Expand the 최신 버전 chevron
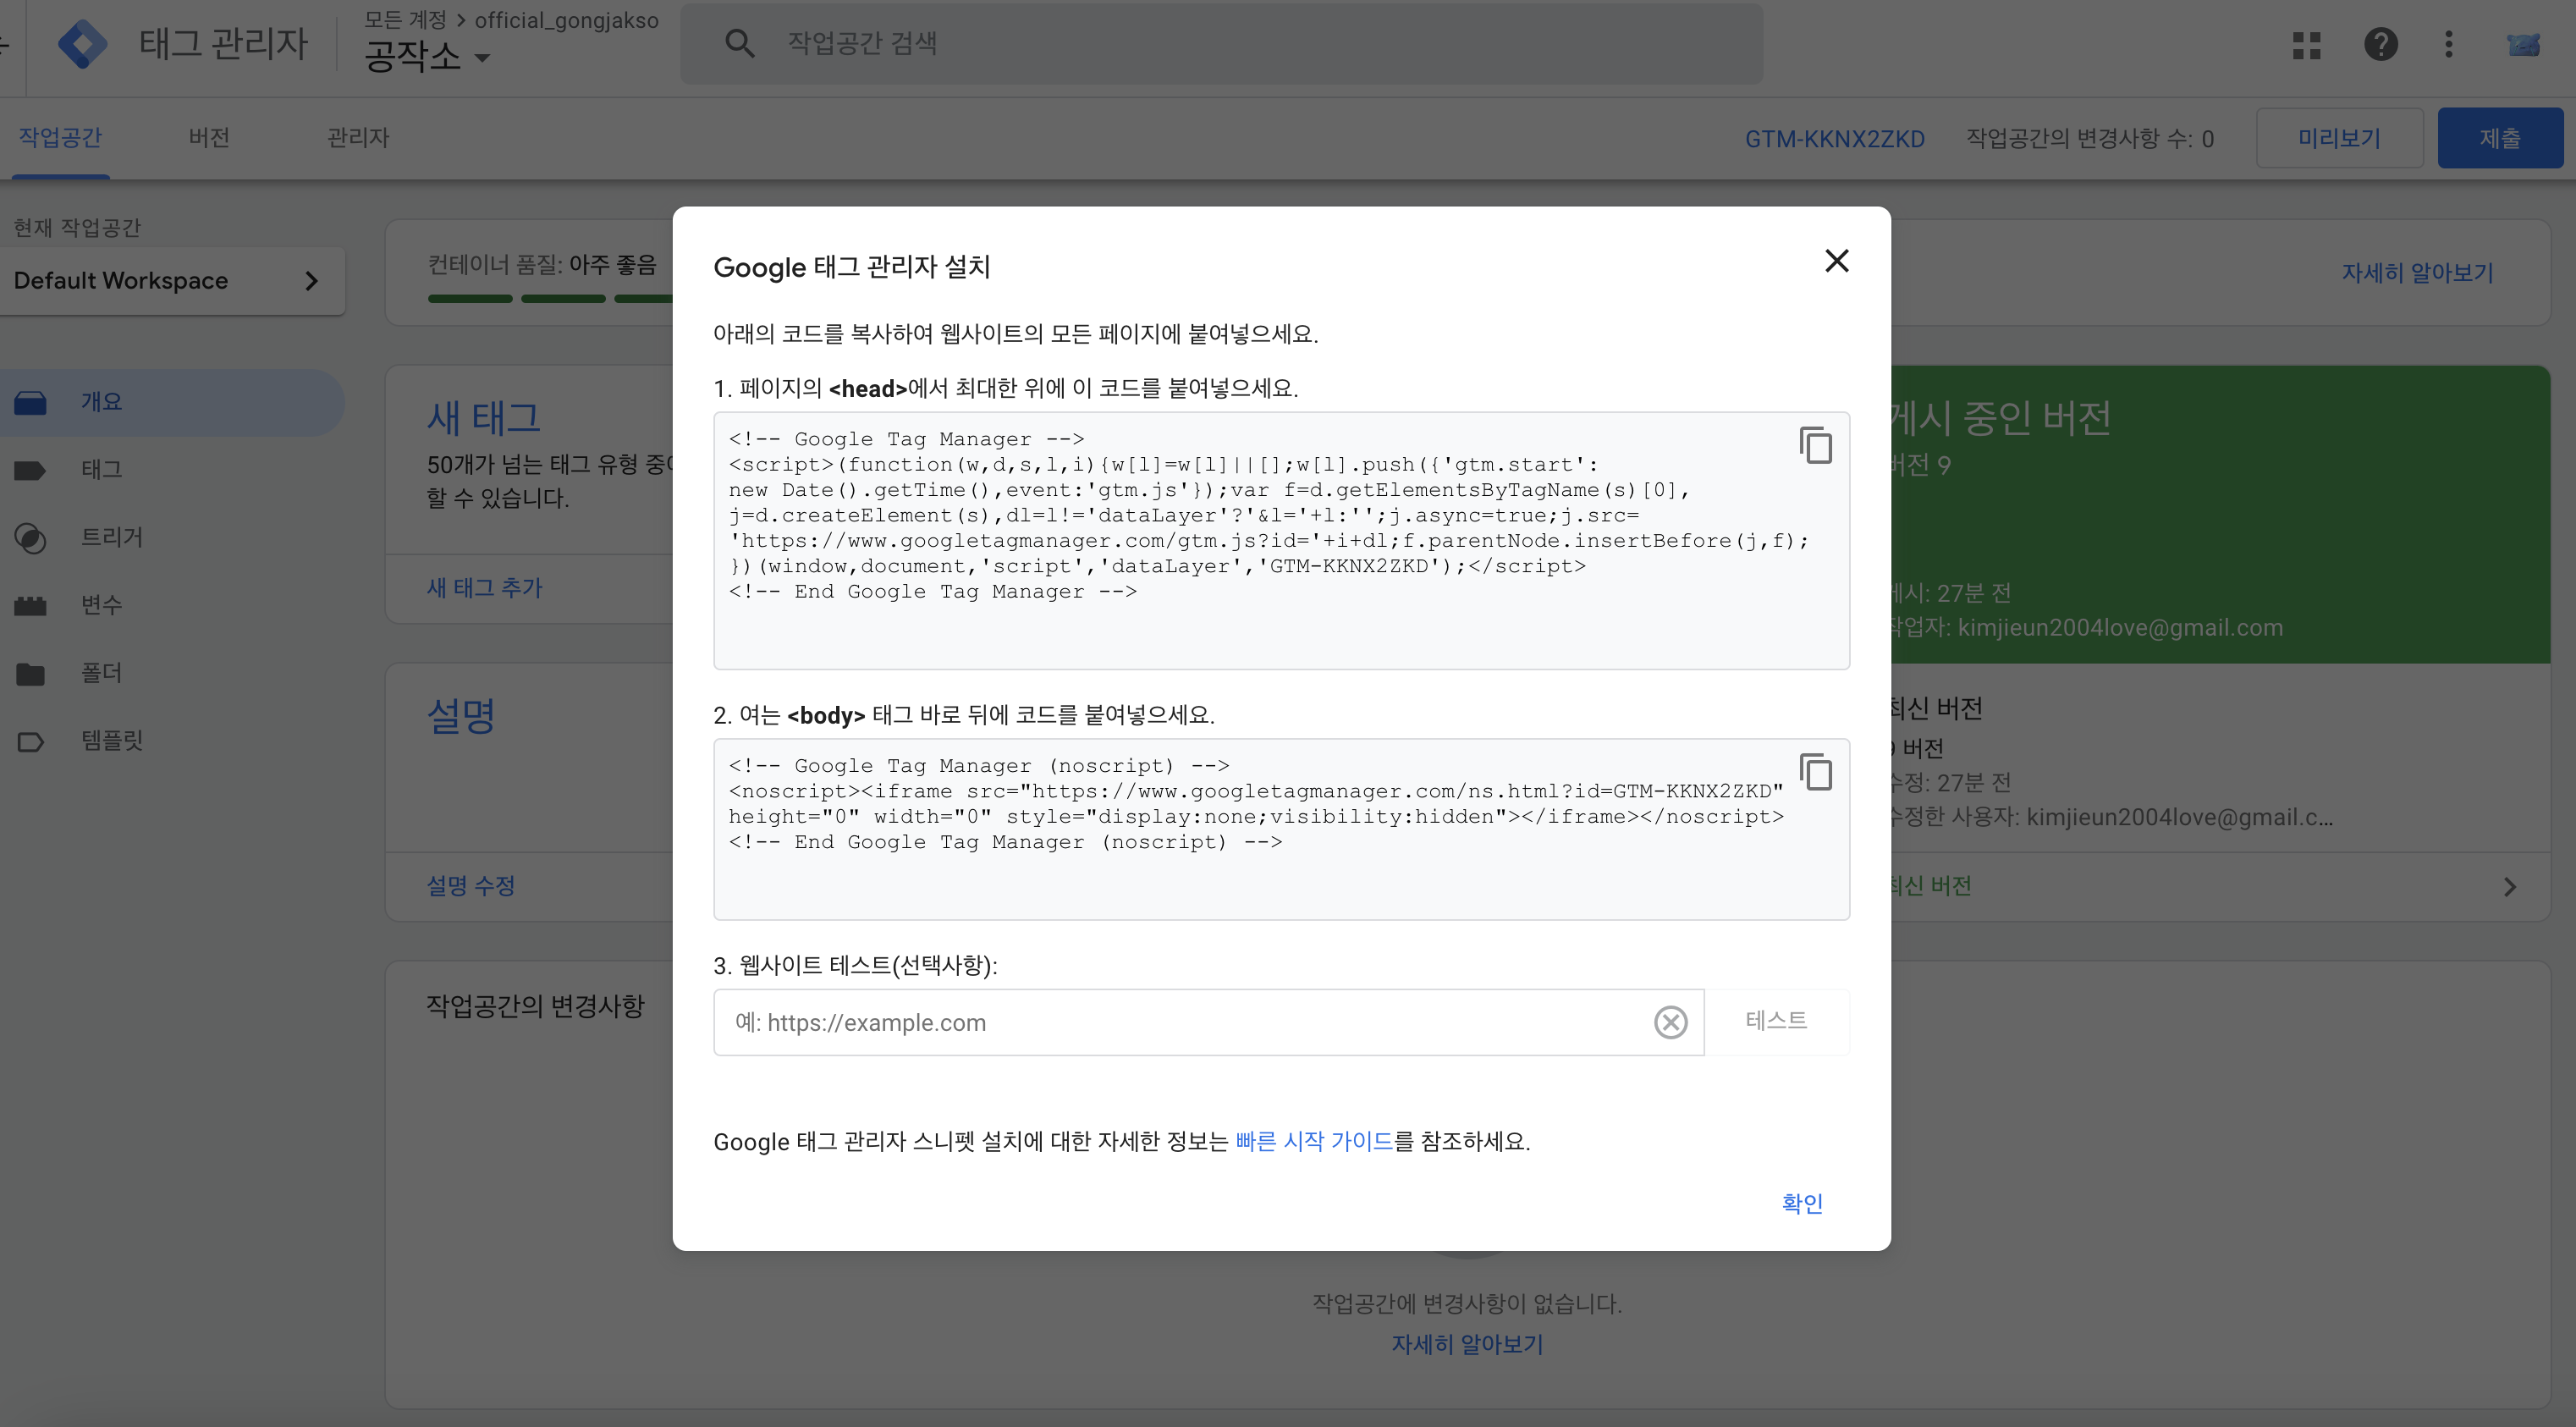The height and width of the screenshot is (1427, 2576). tap(2509, 887)
